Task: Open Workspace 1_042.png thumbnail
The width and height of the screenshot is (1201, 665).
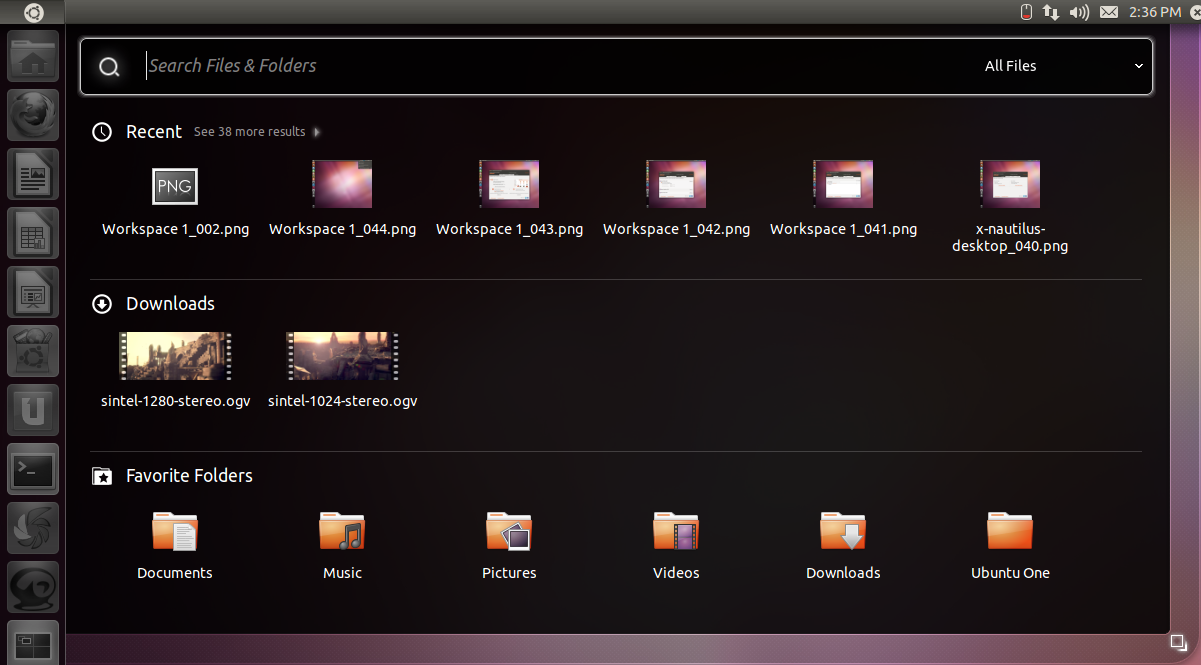Action: [676, 184]
